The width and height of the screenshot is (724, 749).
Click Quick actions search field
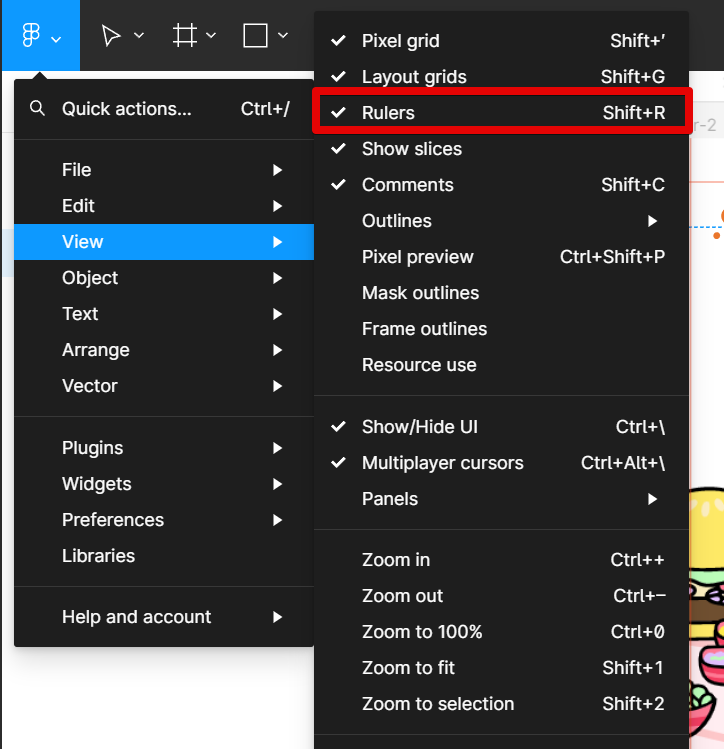[x=127, y=109]
